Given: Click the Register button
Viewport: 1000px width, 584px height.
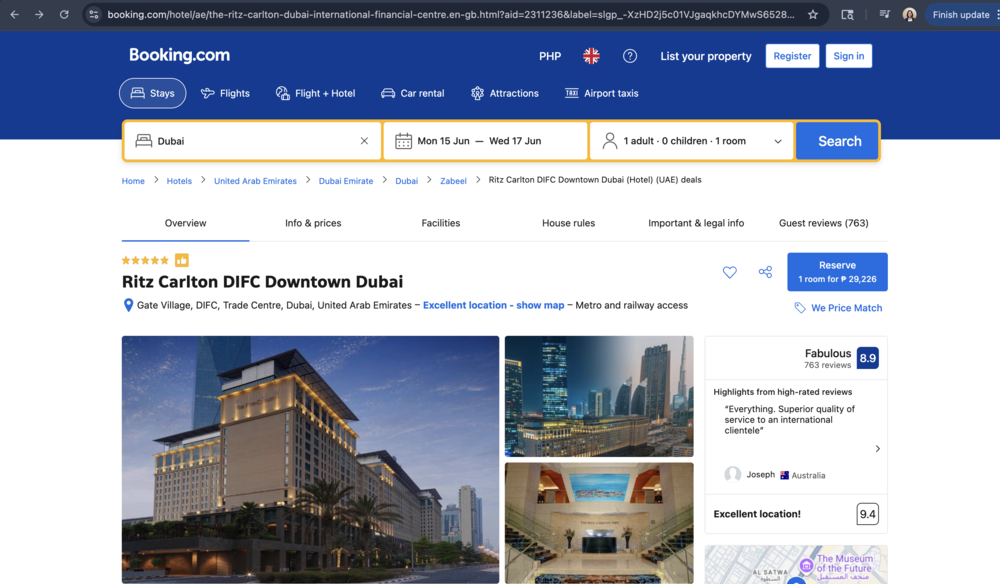Looking at the screenshot, I should coord(792,56).
